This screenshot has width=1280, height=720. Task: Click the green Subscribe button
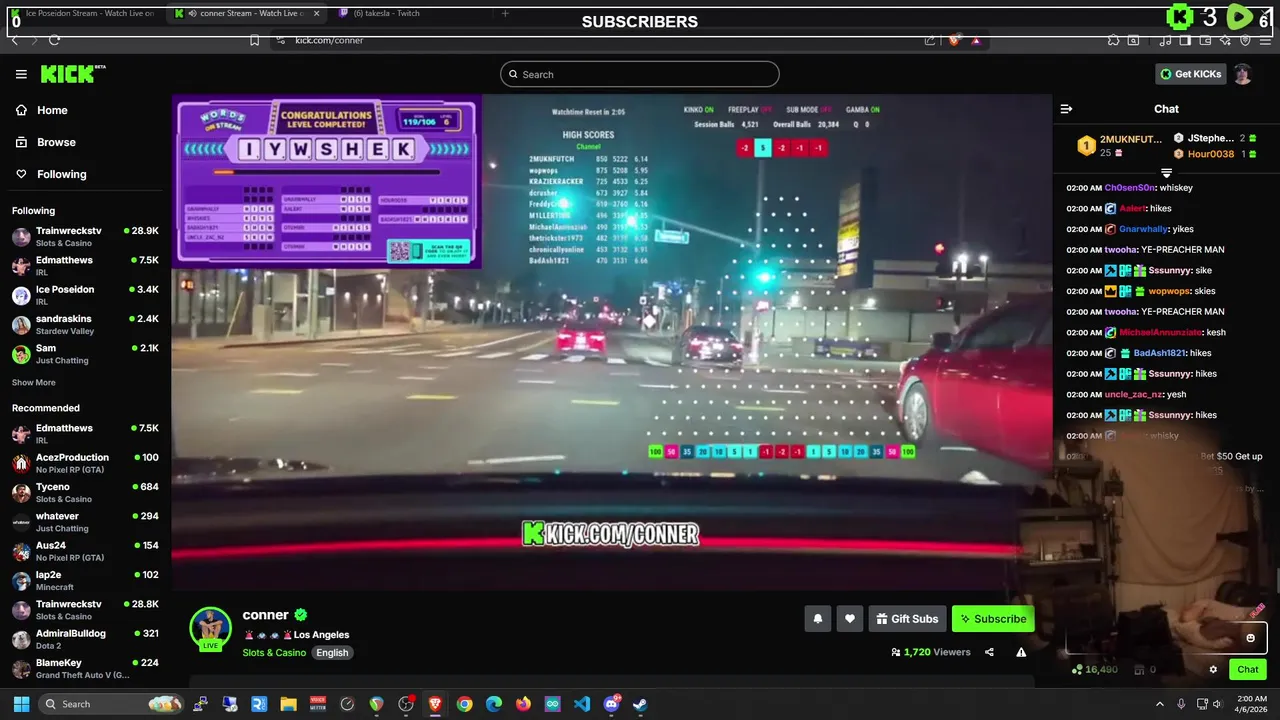(993, 619)
